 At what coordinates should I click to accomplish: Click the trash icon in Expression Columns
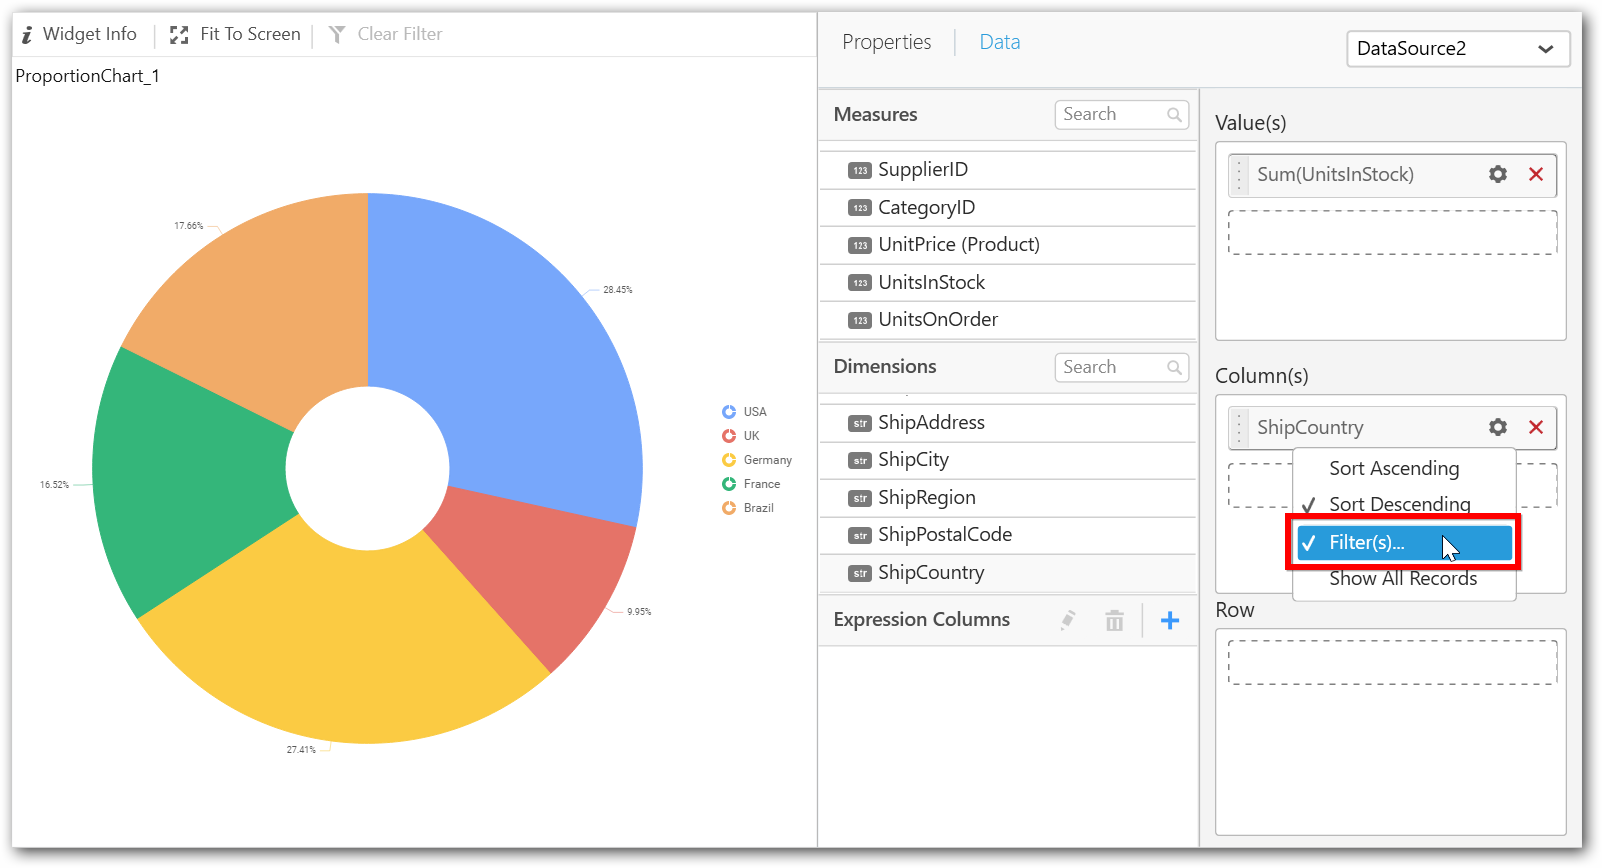1114,621
